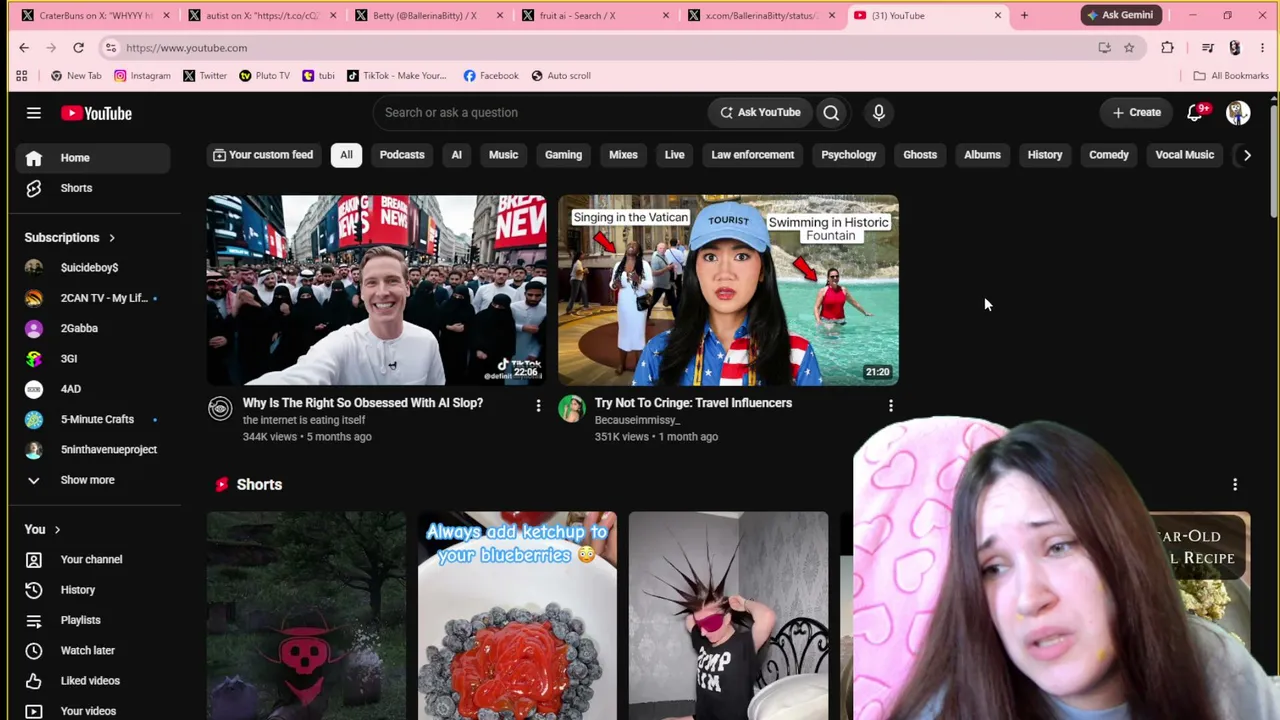This screenshot has width=1280, height=720.
Task: Select the Vocal Music filter chip
Action: [x=1184, y=155]
